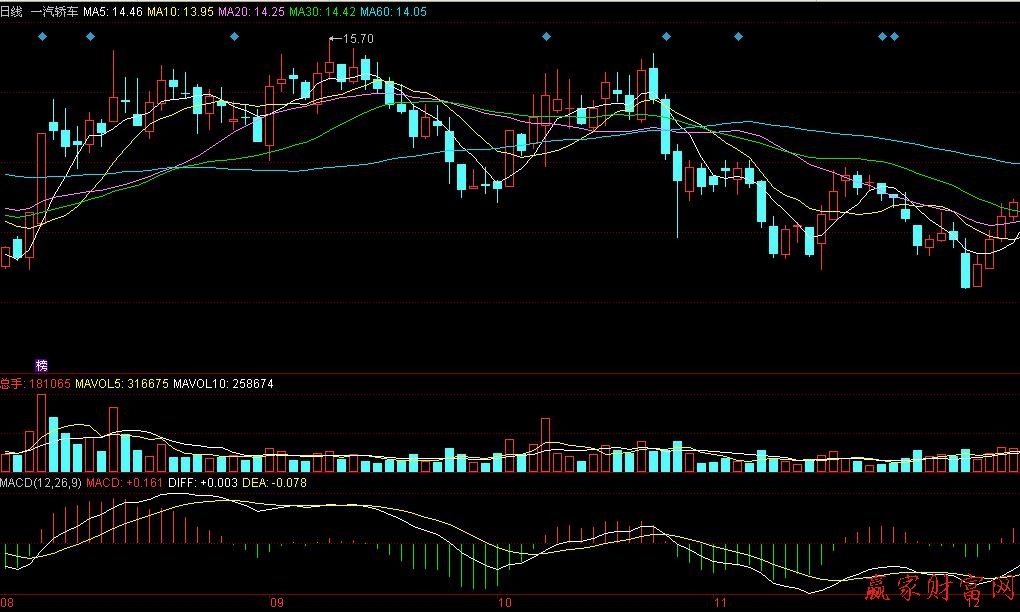The height and width of the screenshot is (612, 1020).
Task: Click the yellow MA10: 13.95 label
Action: click(180, 12)
